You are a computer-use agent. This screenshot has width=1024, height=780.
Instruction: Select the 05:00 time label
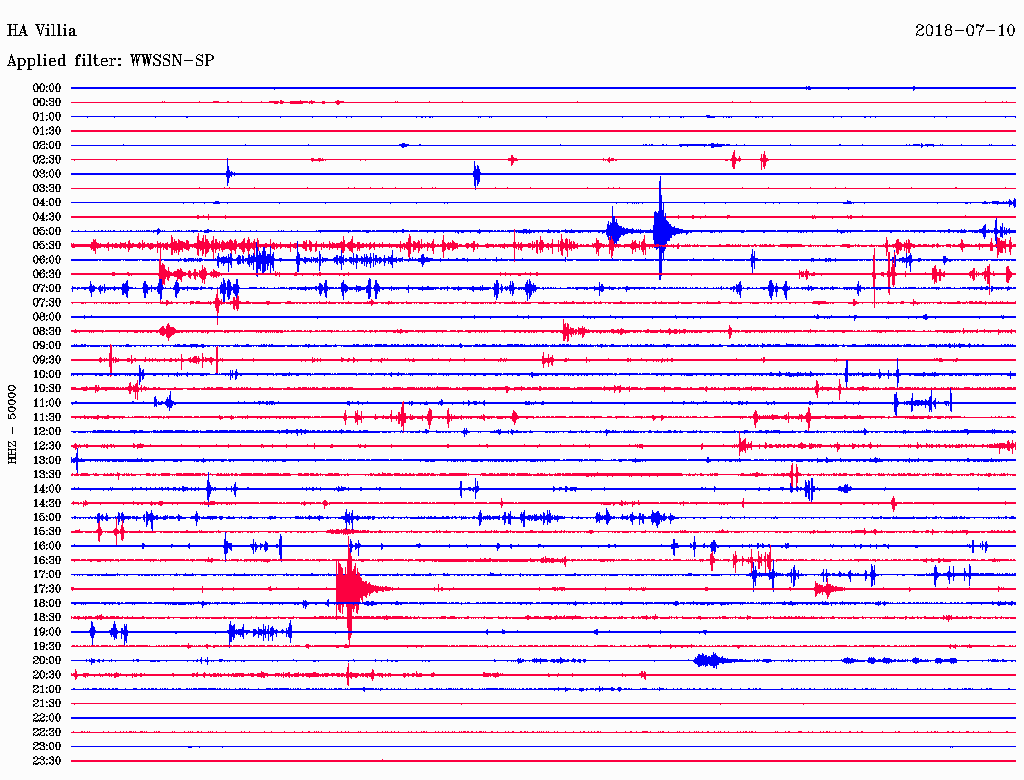pyautogui.click(x=47, y=231)
